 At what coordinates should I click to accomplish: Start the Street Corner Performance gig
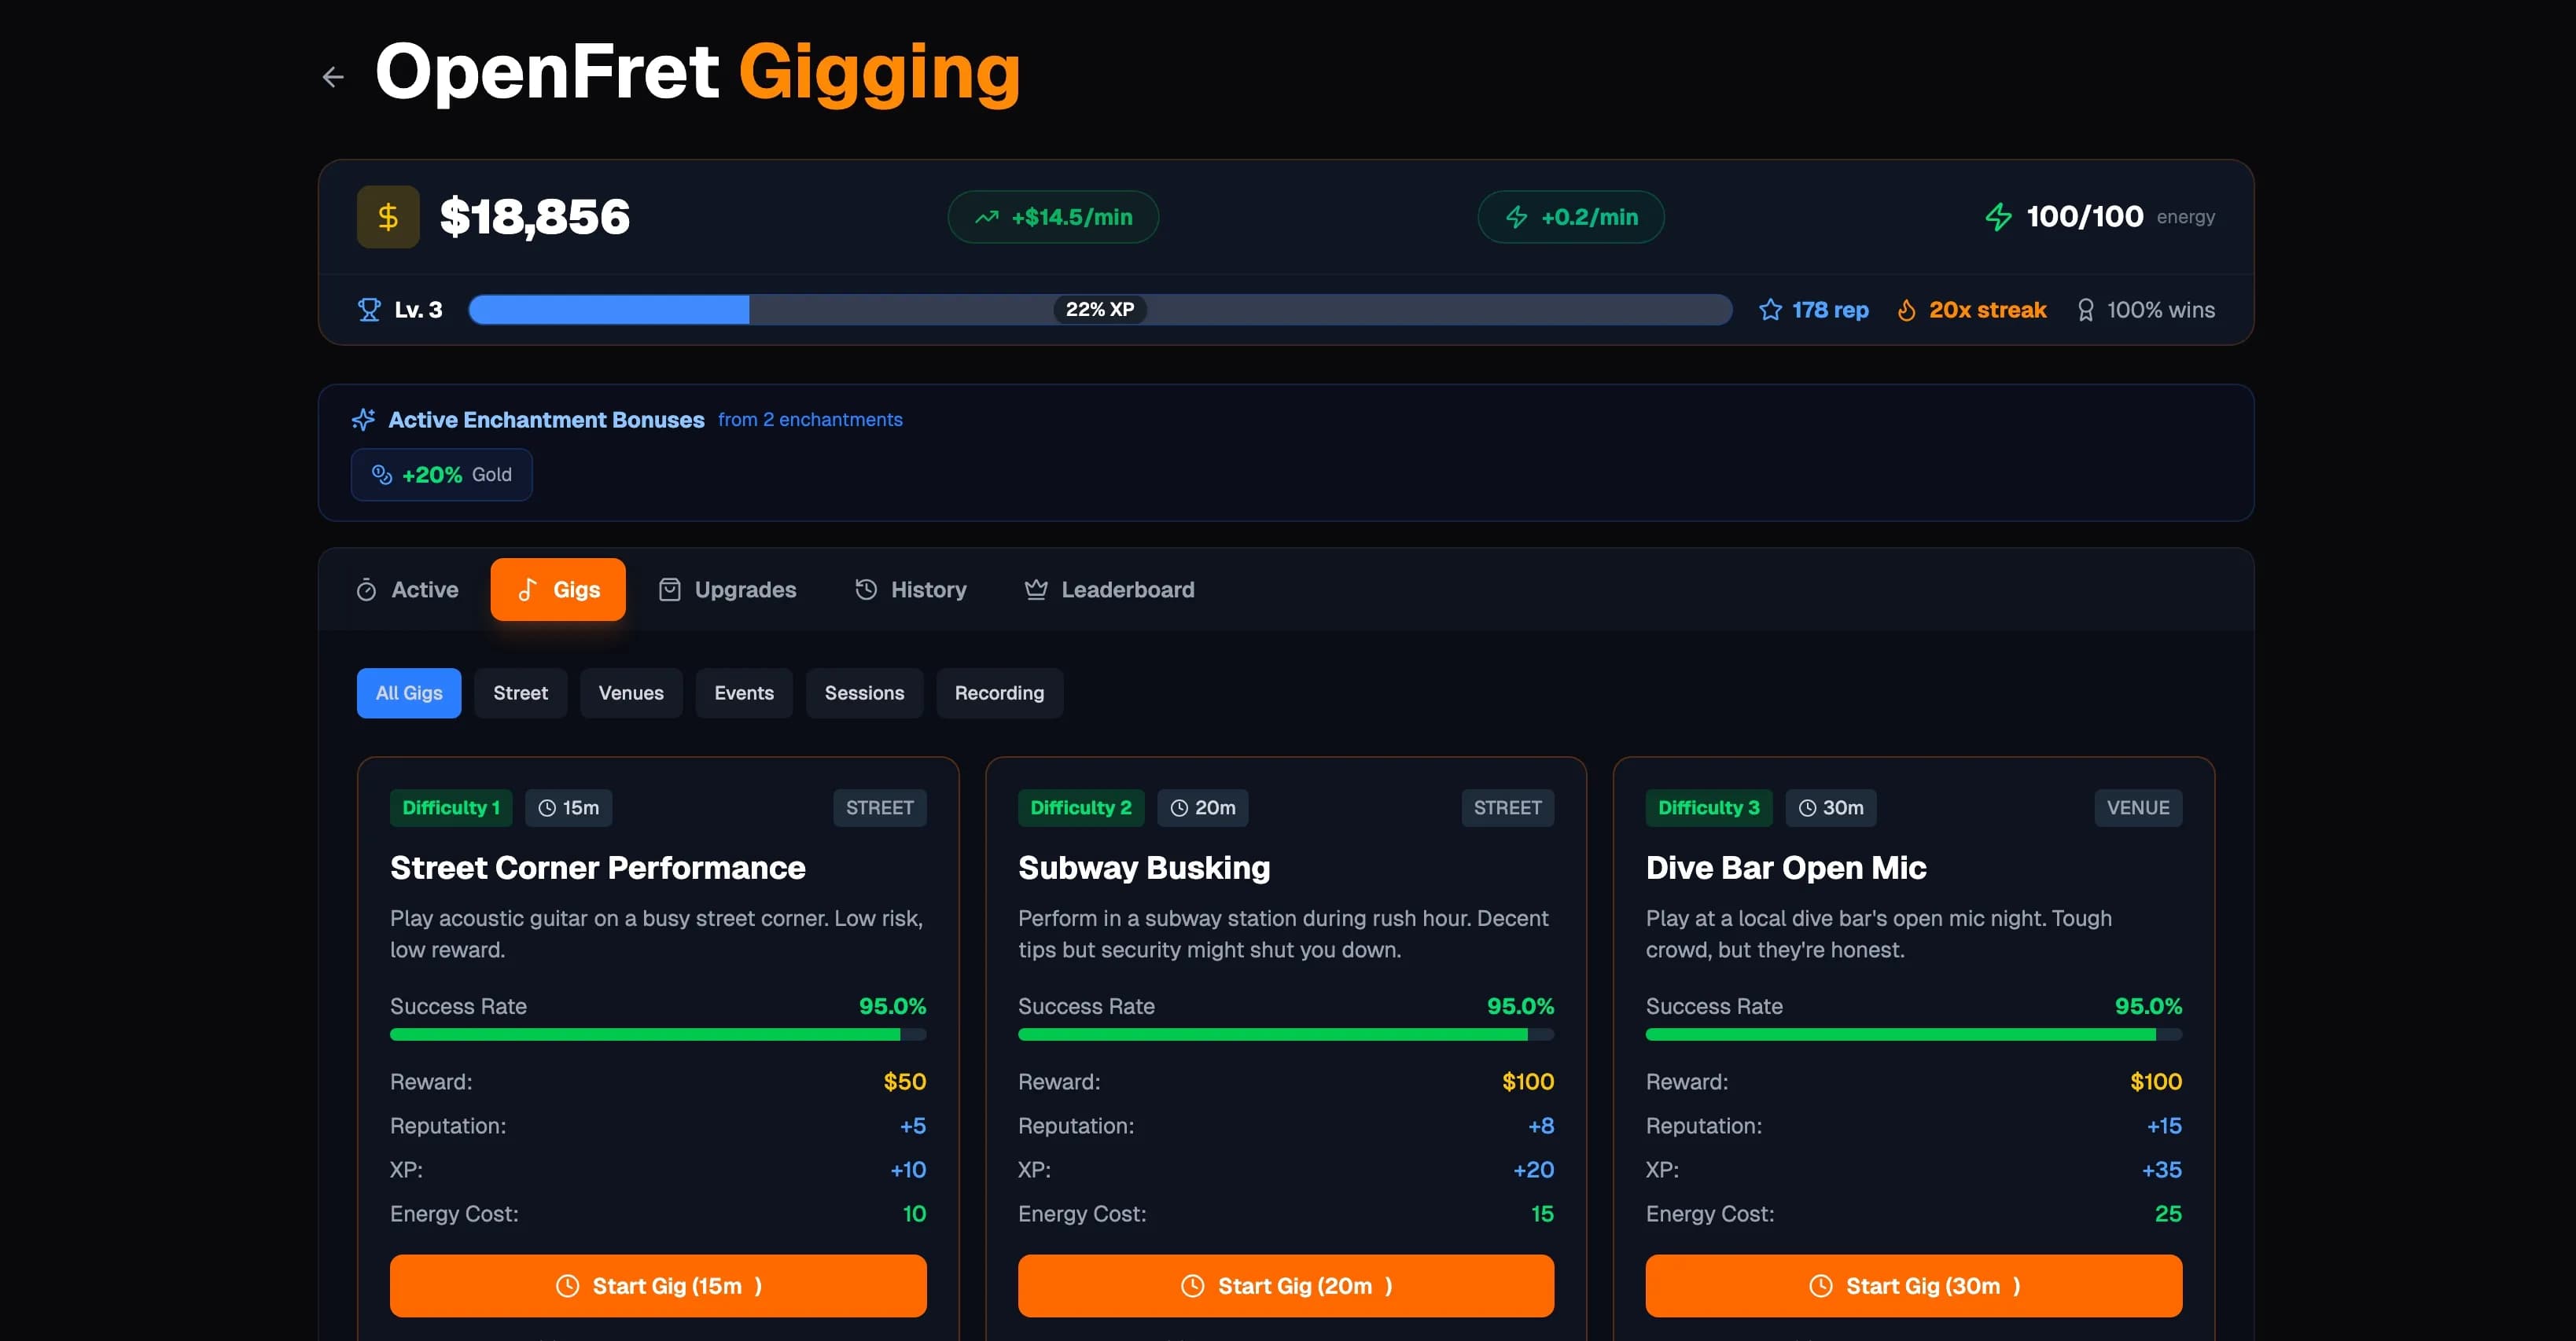click(658, 1286)
